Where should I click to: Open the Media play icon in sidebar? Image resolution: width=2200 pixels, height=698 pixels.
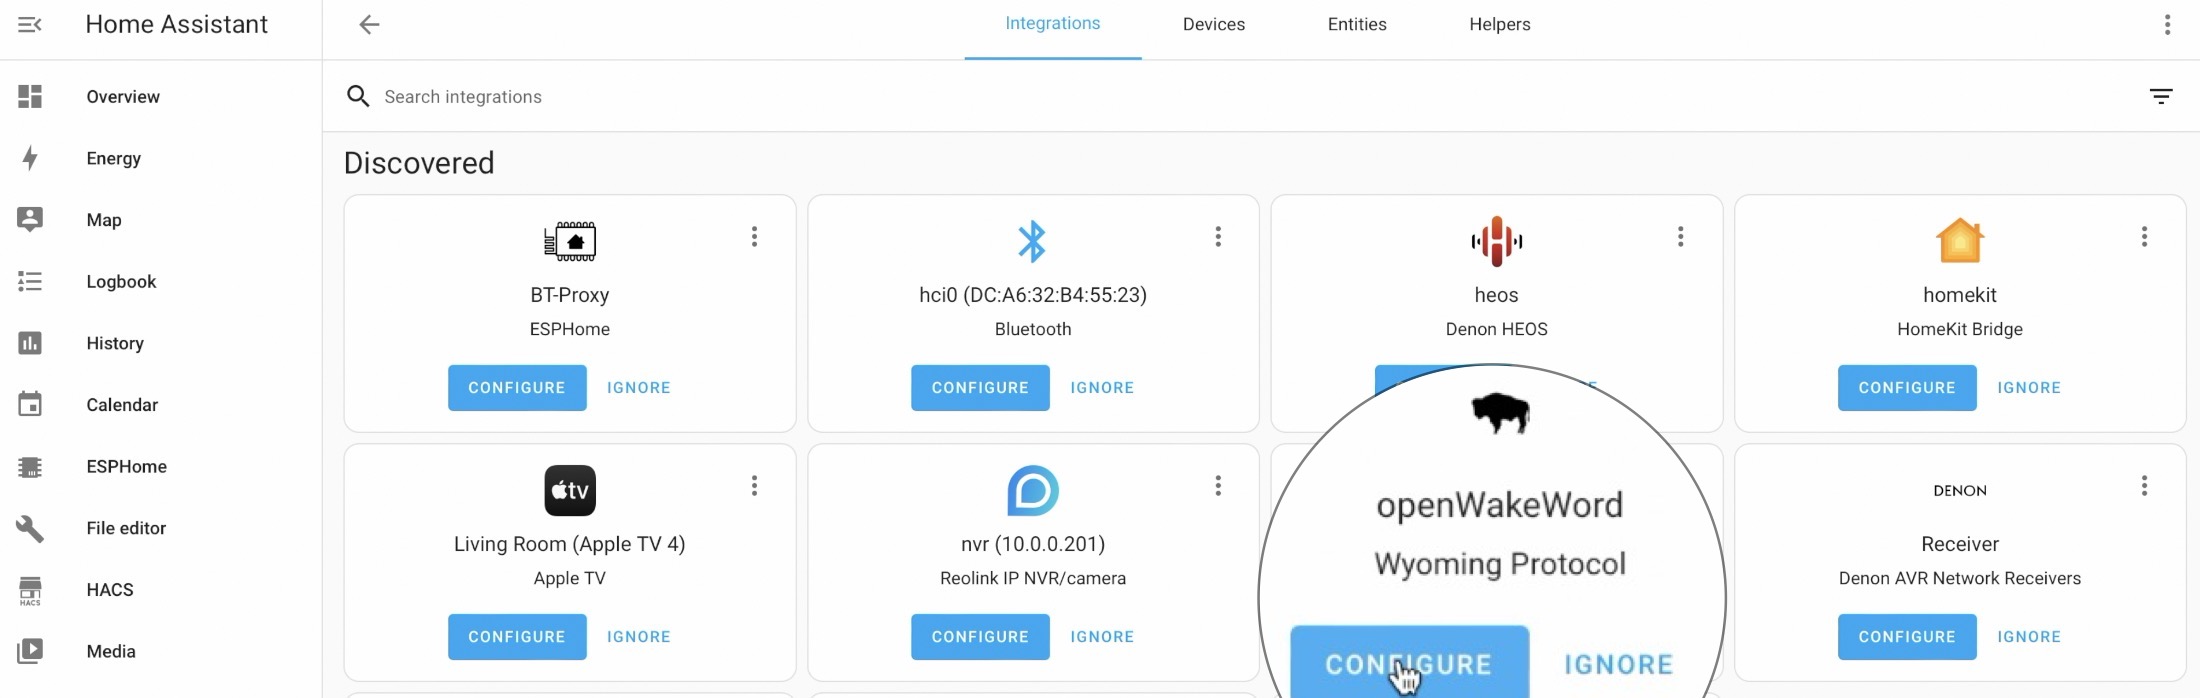[x=30, y=651]
